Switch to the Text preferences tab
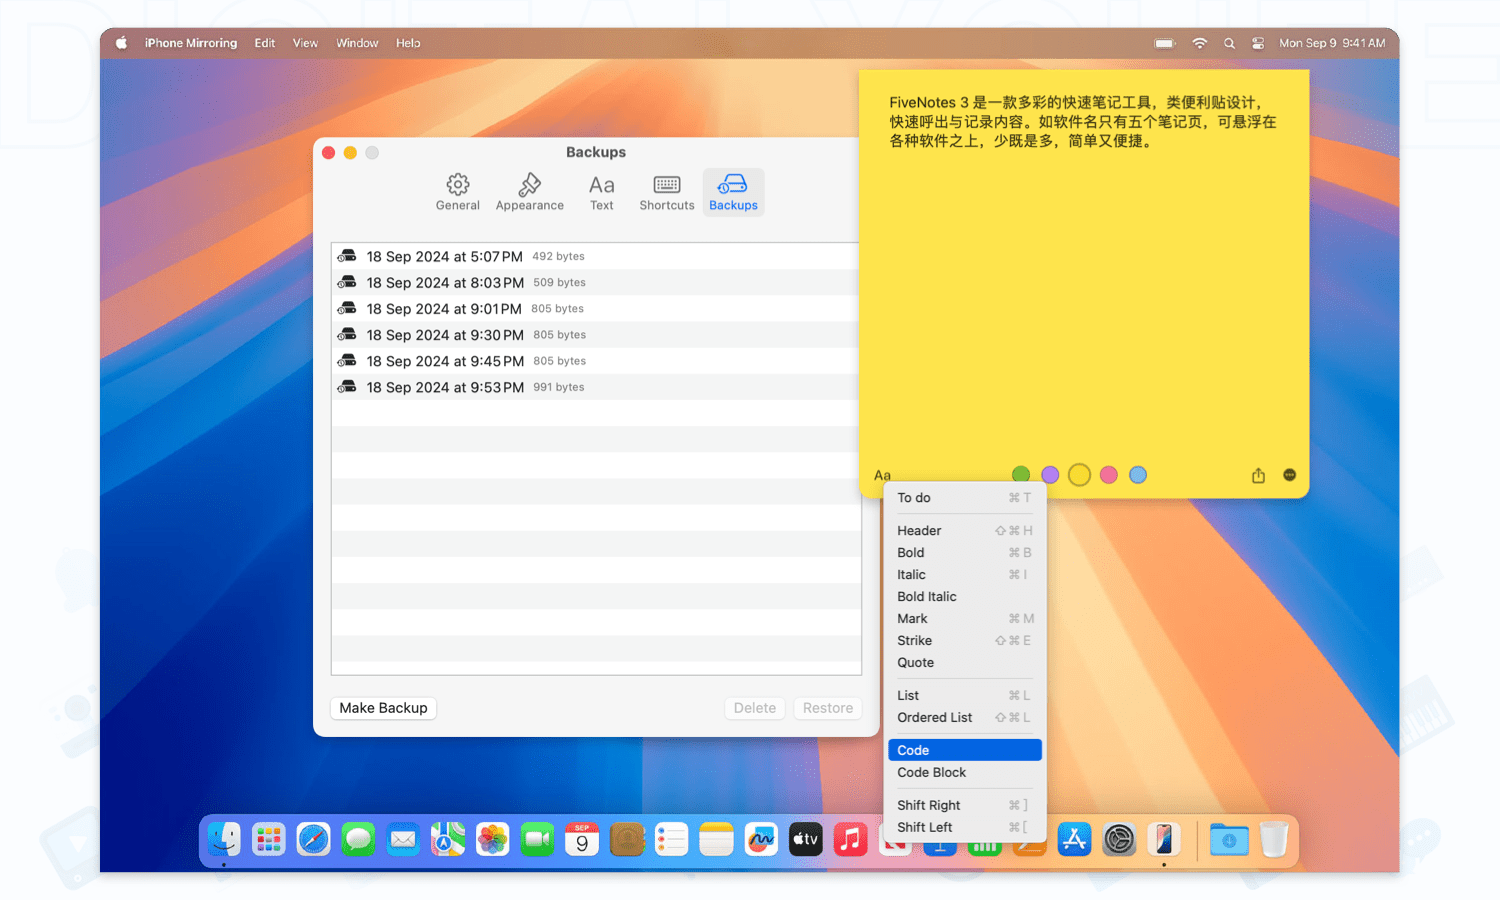 click(x=601, y=192)
